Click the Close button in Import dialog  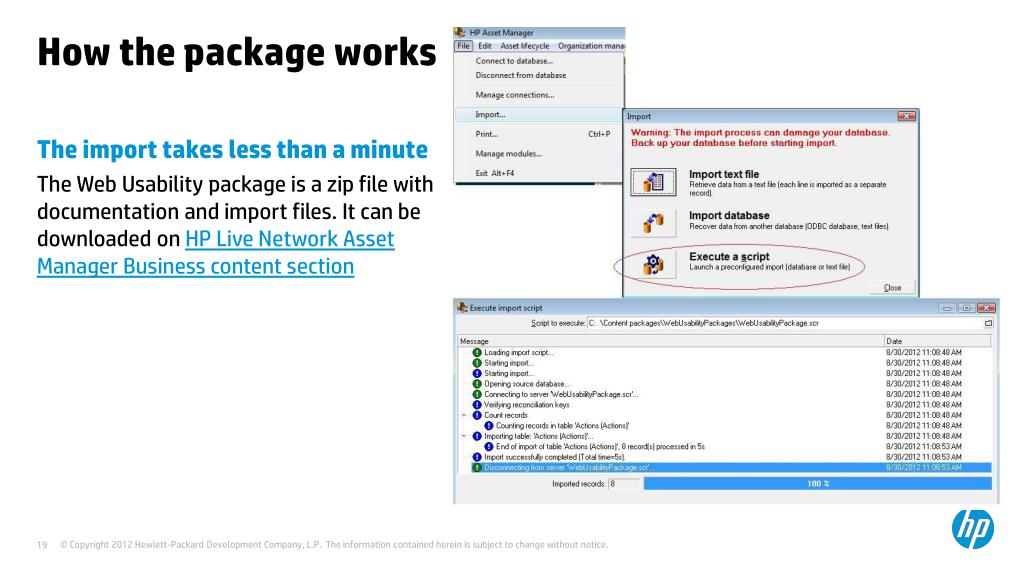point(892,287)
